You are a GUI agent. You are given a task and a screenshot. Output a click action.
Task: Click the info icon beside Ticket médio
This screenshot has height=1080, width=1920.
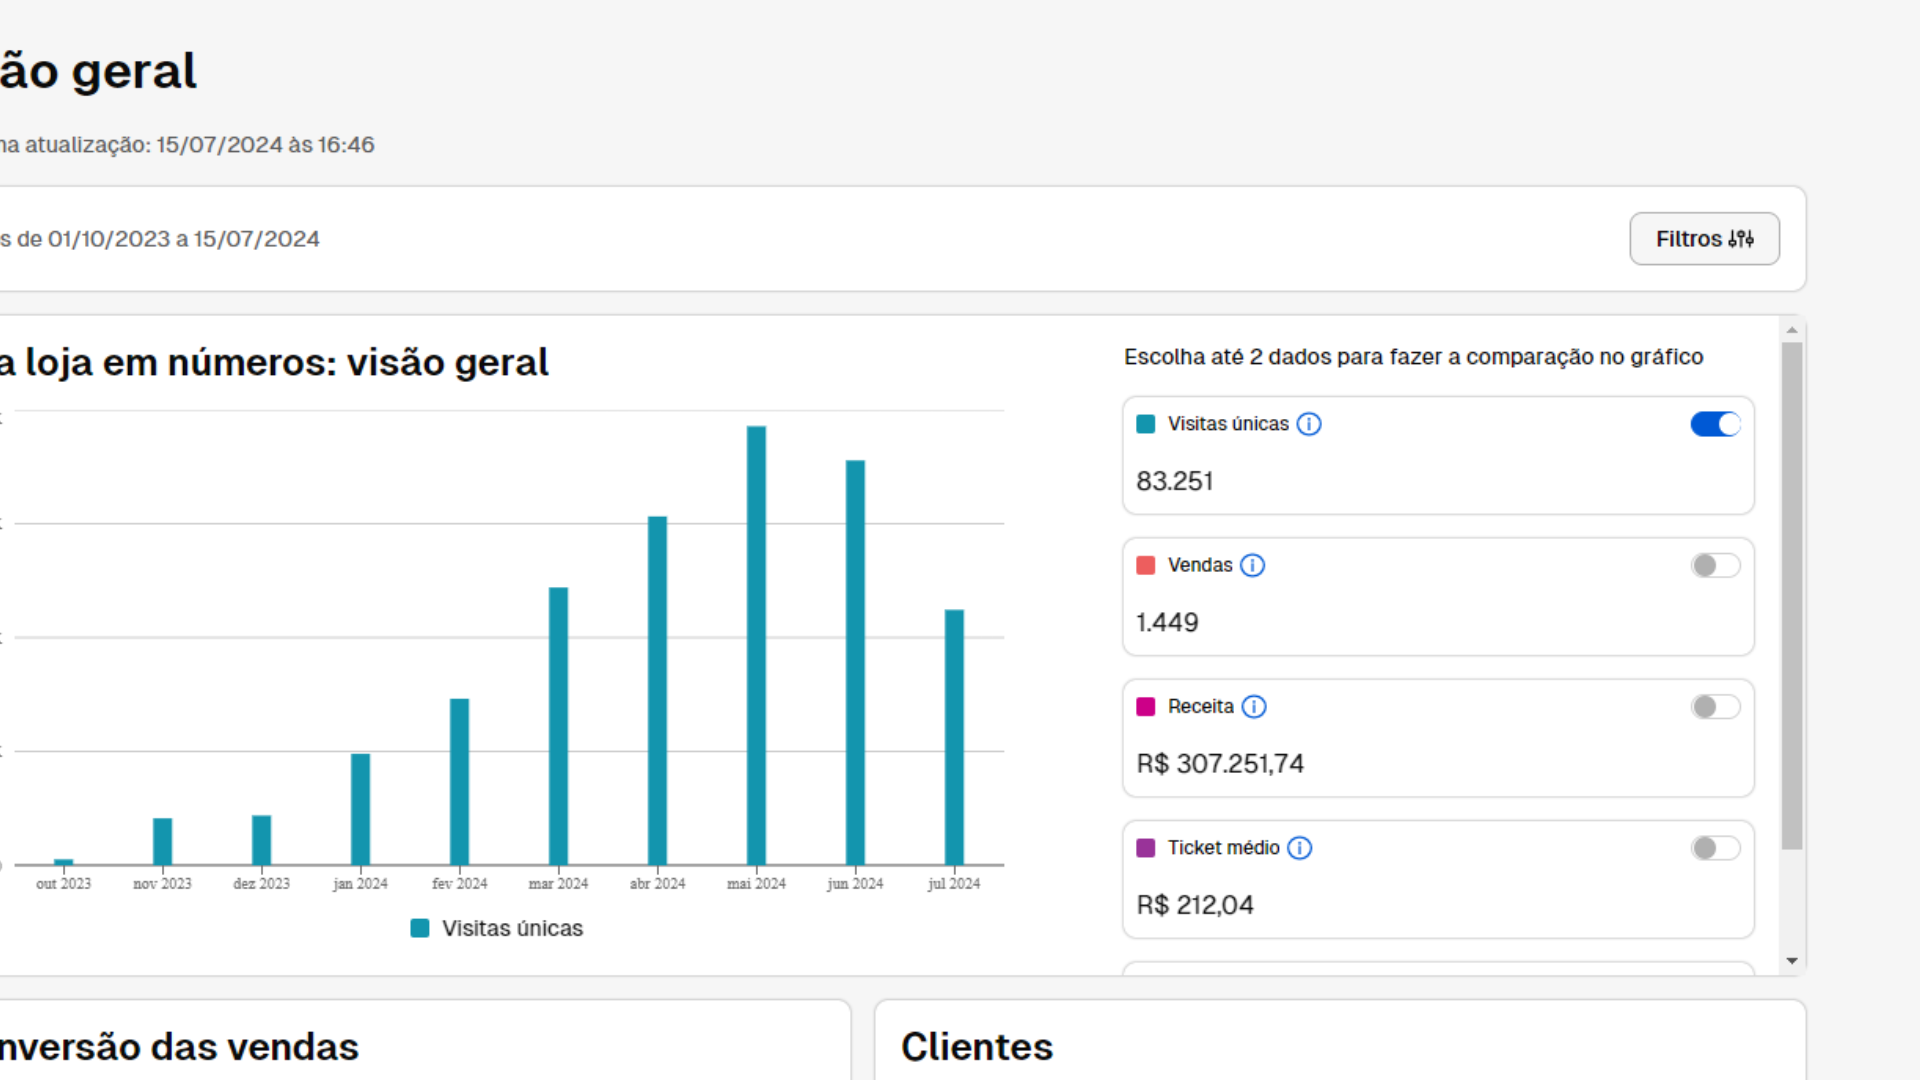click(1300, 848)
